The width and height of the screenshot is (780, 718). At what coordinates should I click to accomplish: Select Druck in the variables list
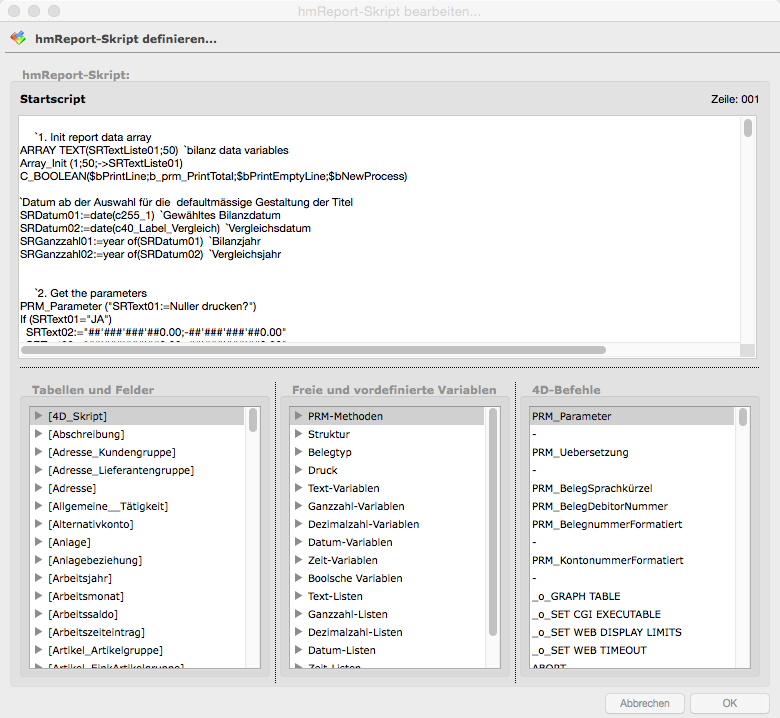click(322, 470)
